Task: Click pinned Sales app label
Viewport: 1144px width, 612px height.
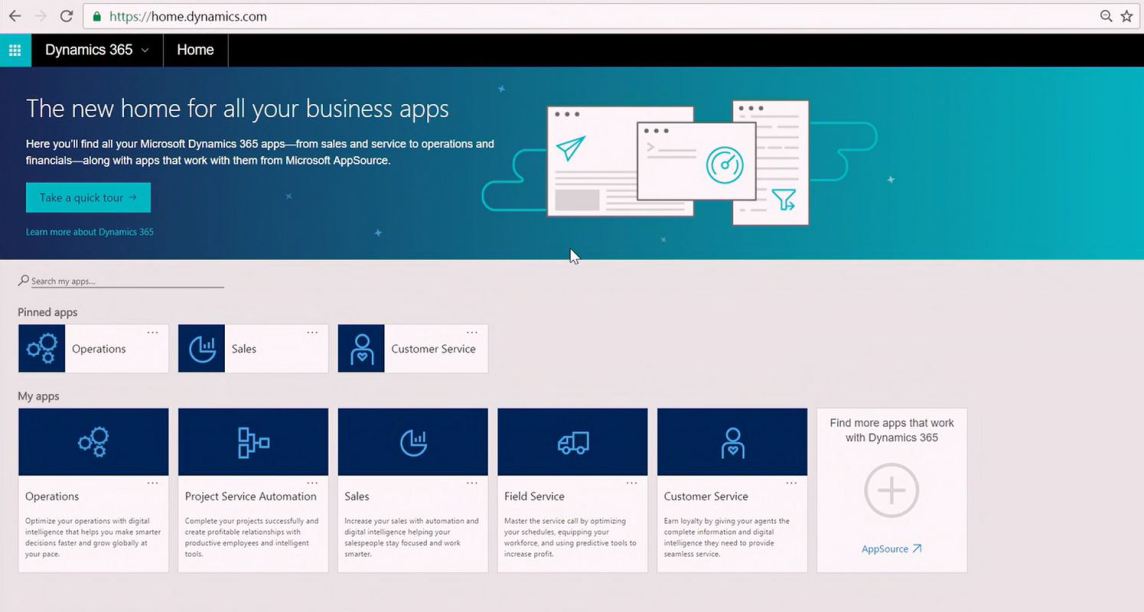Action: (x=244, y=349)
